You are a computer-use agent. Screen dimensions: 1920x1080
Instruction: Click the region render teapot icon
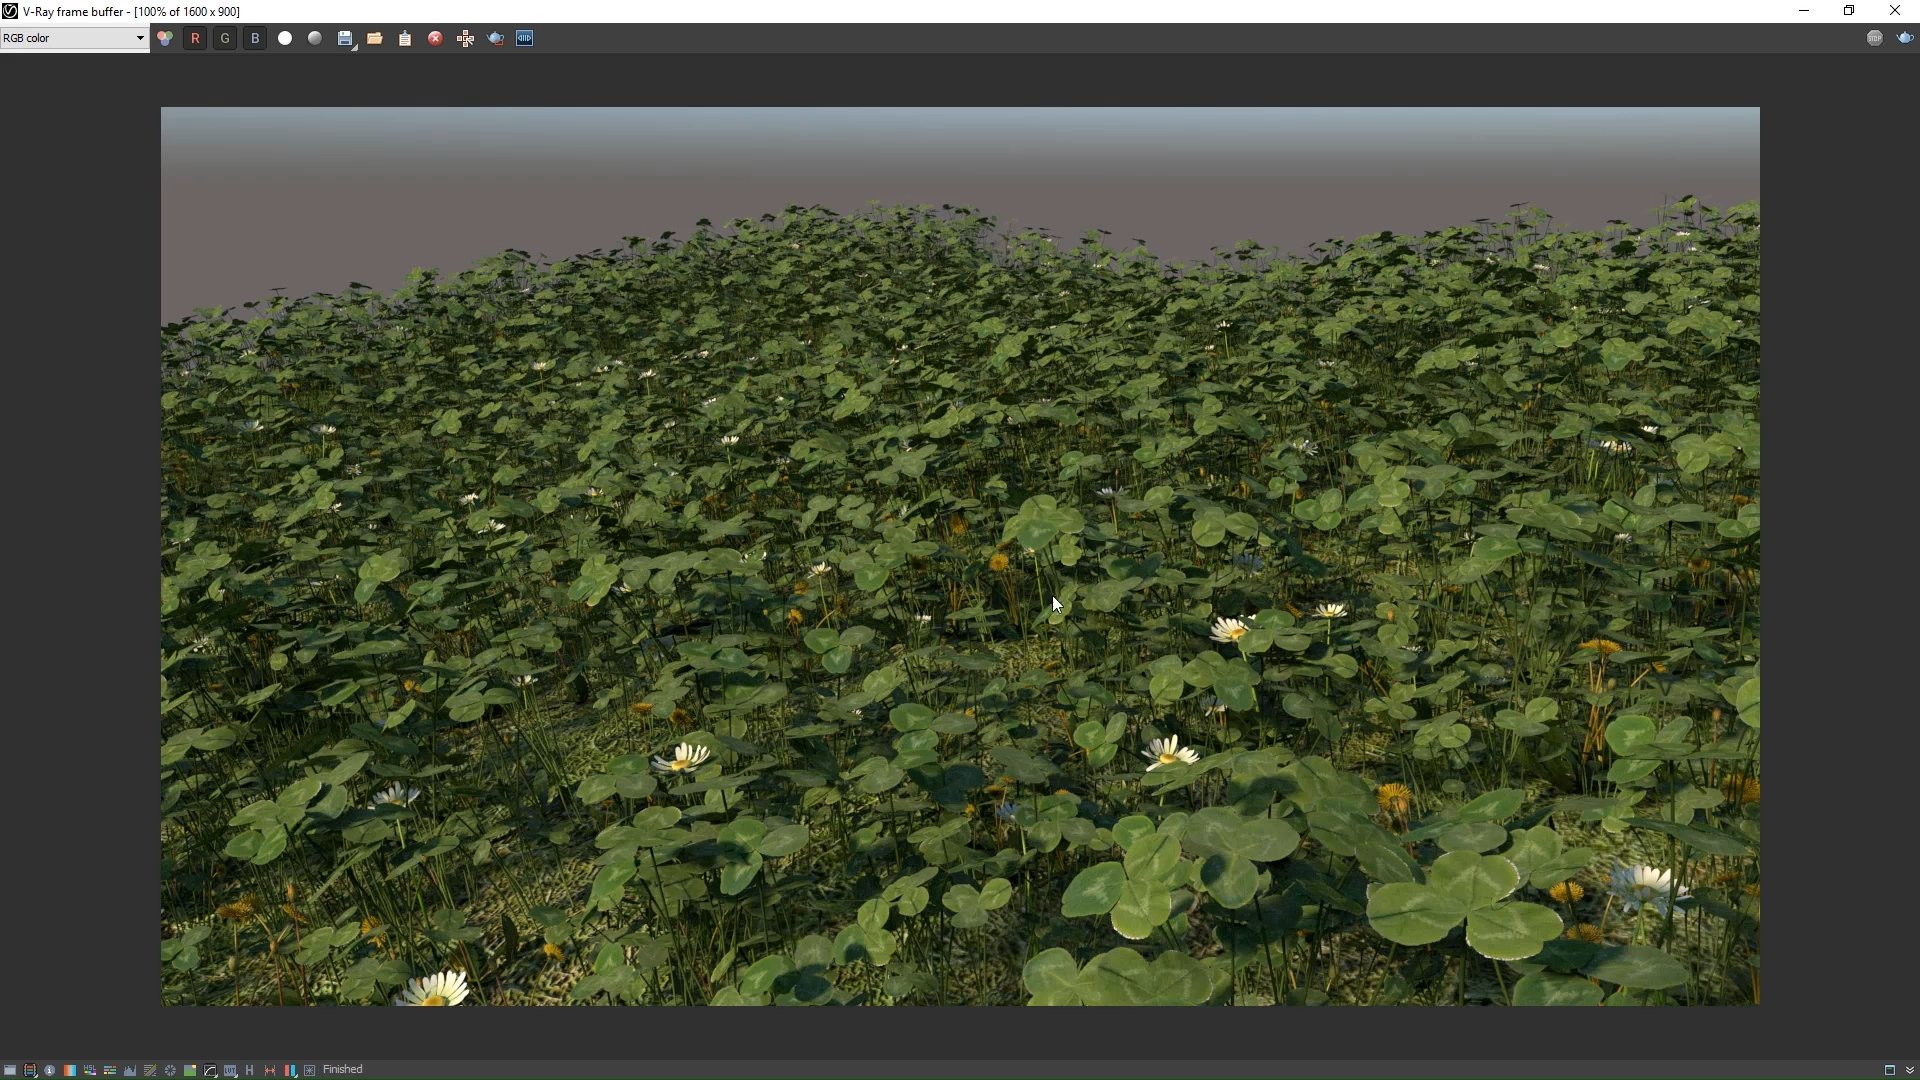pyautogui.click(x=495, y=38)
